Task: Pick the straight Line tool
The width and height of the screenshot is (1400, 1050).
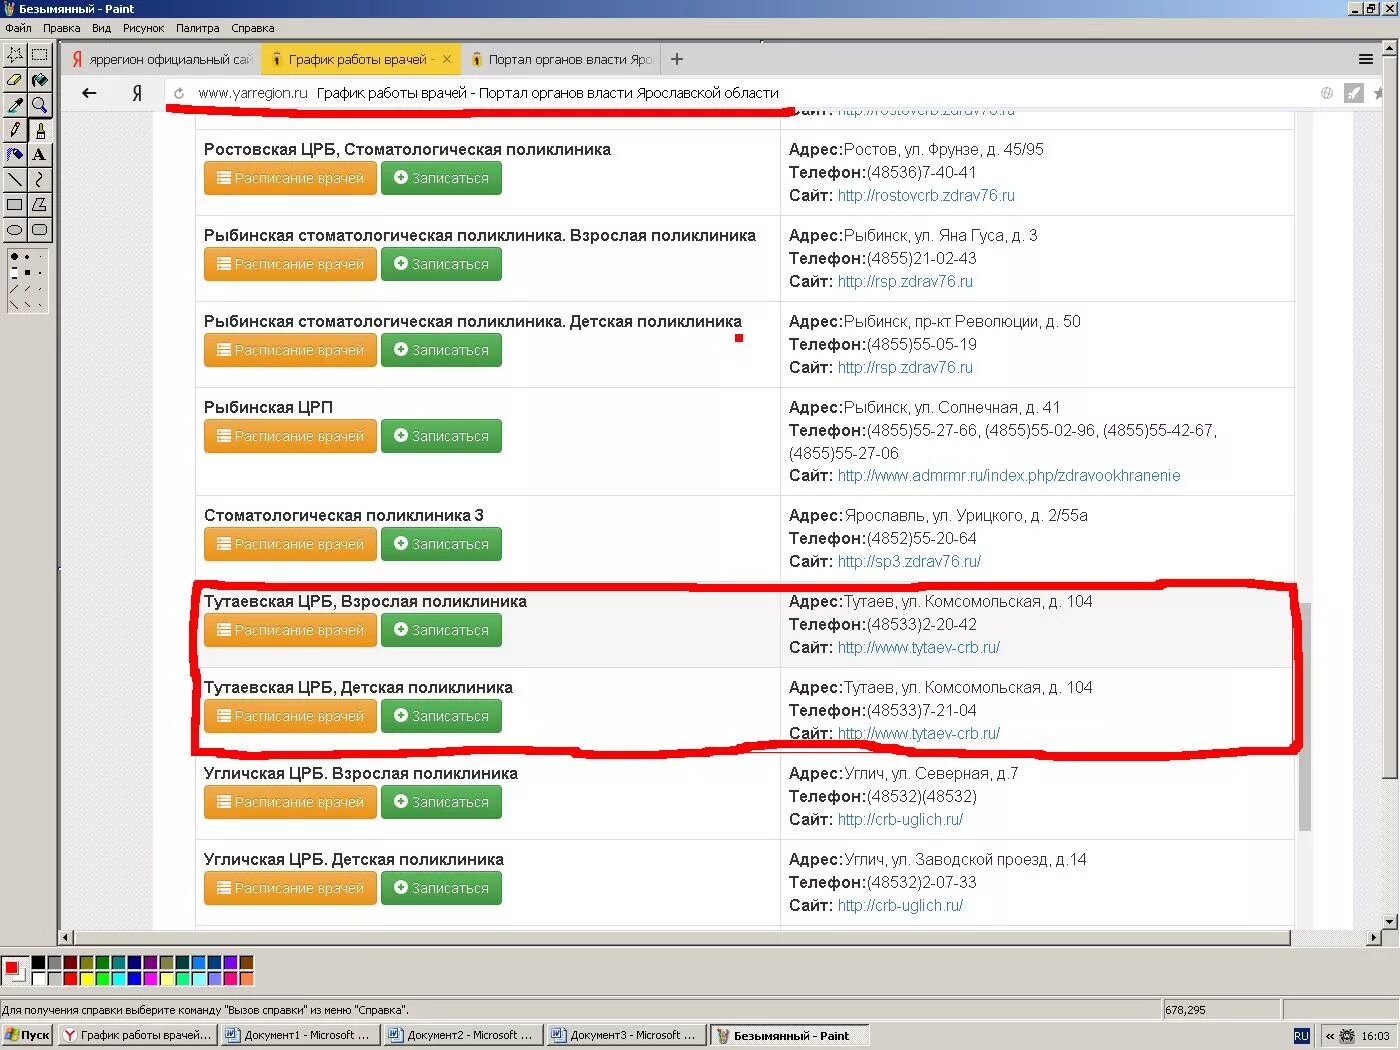Action: coord(15,179)
